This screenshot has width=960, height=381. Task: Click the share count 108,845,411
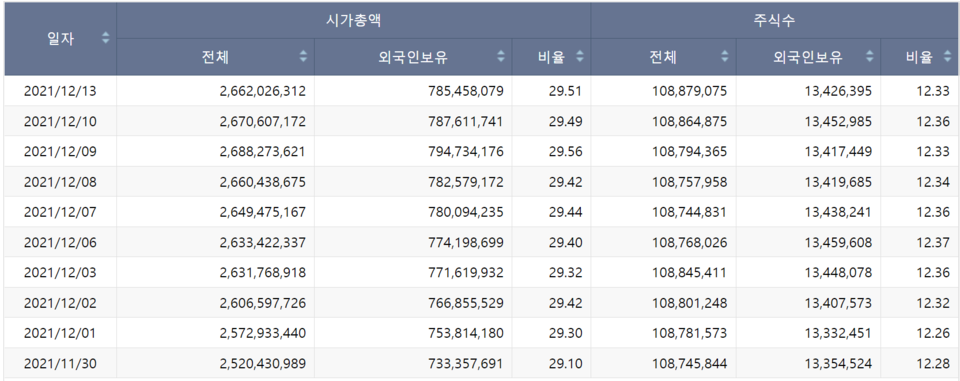689,273
